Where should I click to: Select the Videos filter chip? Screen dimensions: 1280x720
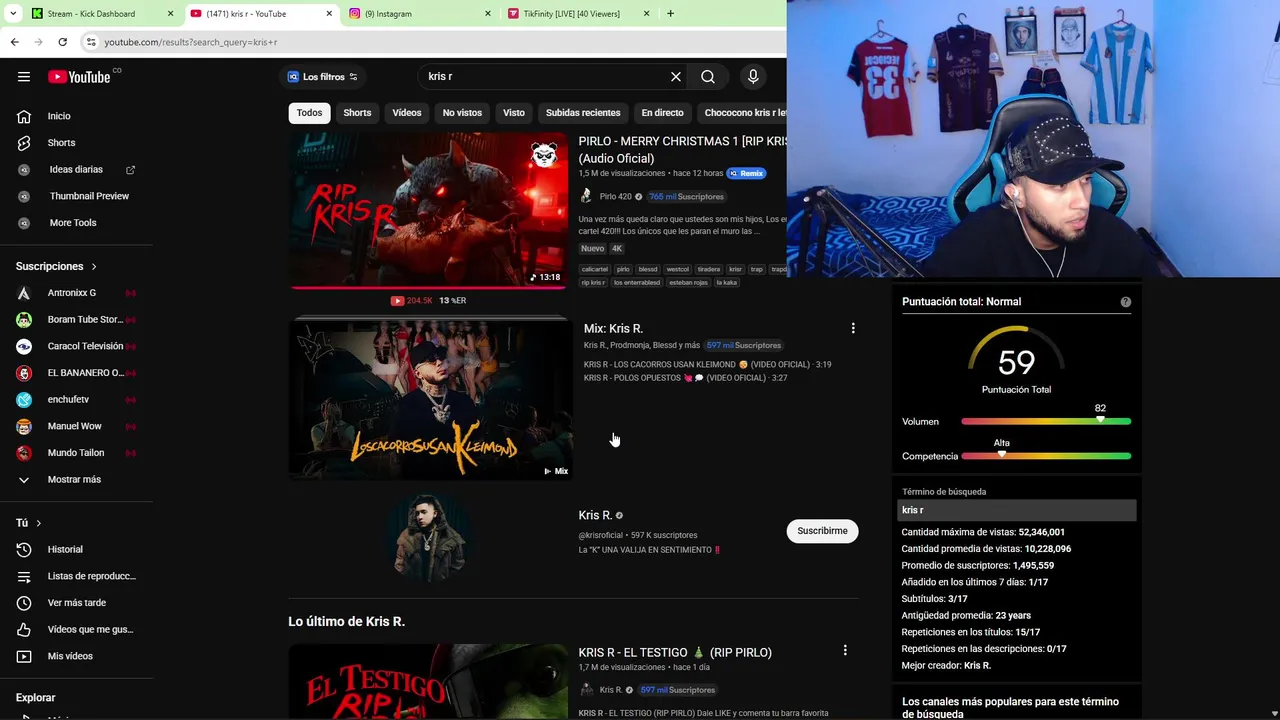[x=407, y=113]
